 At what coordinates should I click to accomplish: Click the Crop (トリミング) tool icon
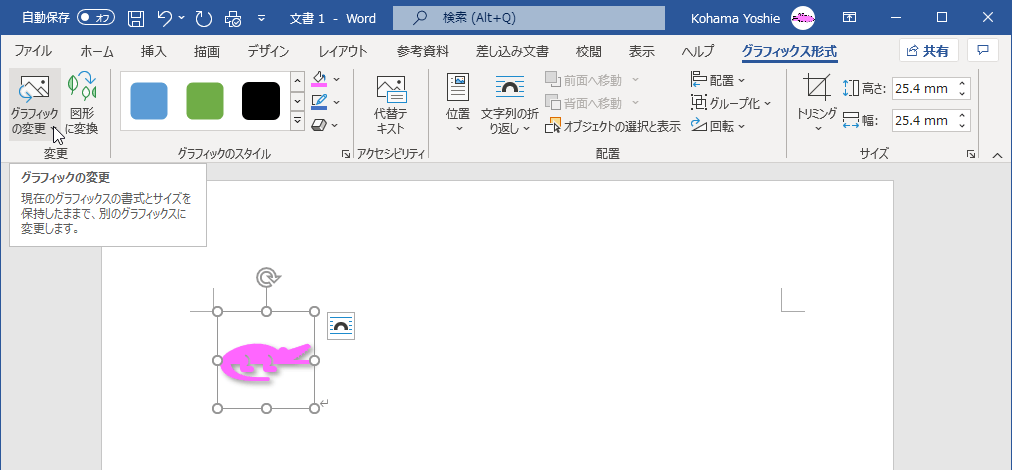(817, 88)
